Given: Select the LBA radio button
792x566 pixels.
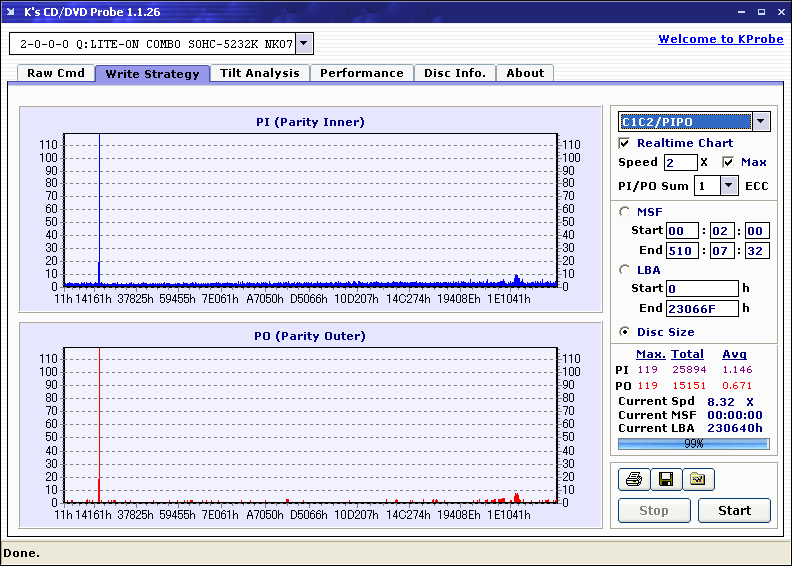Looking at the screenshot, I should click(x=624, y=270).
